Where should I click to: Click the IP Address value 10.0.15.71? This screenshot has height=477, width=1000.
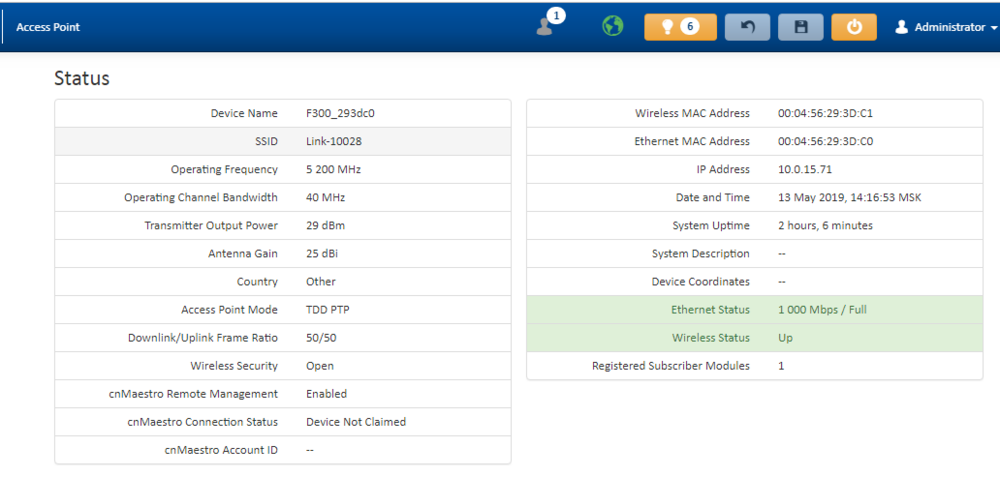pos(804,170)
